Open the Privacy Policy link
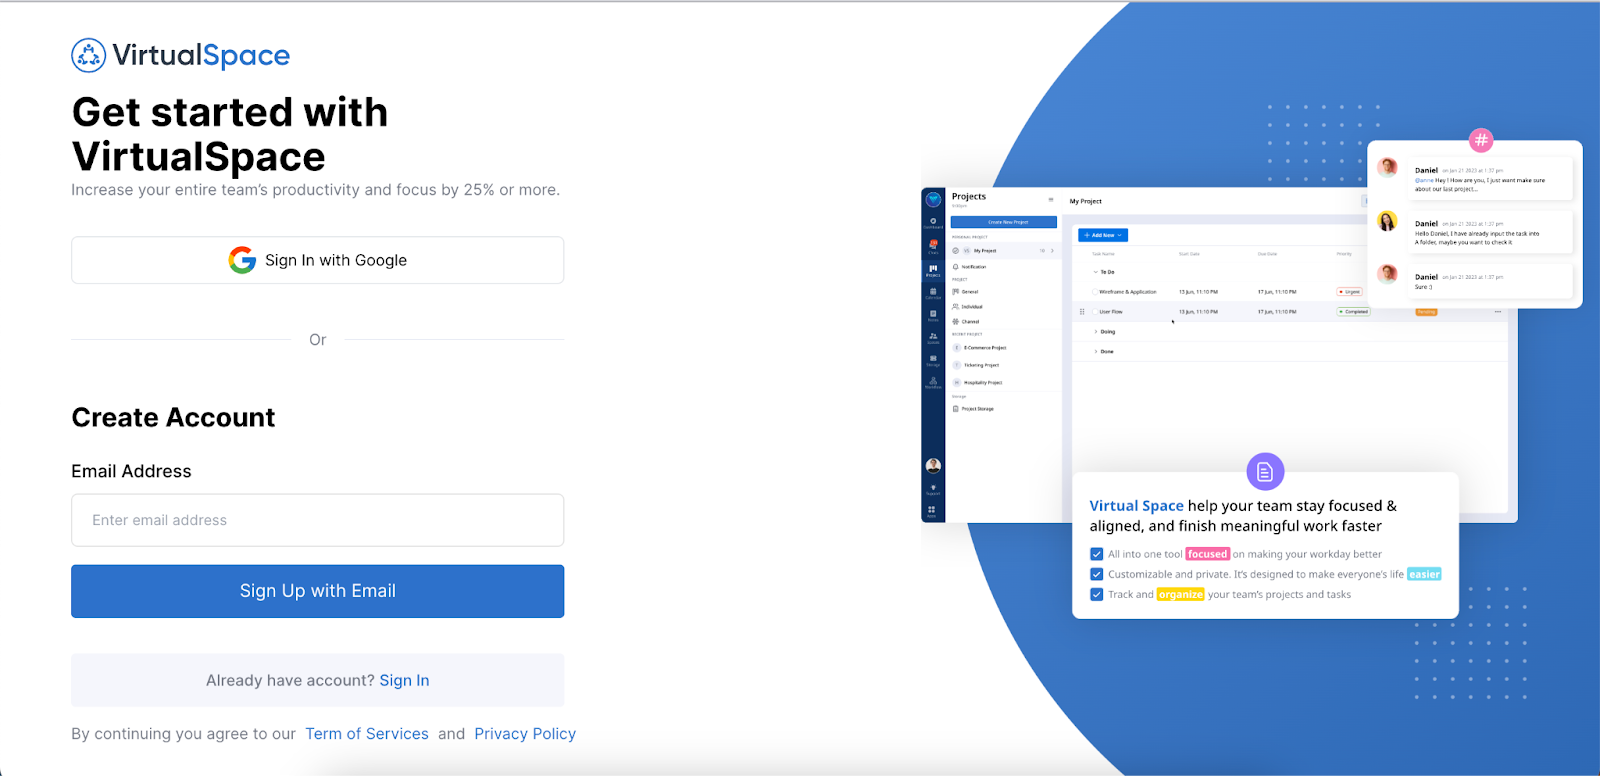This screenshot has height=776, width=1600. tap(525, 734)
